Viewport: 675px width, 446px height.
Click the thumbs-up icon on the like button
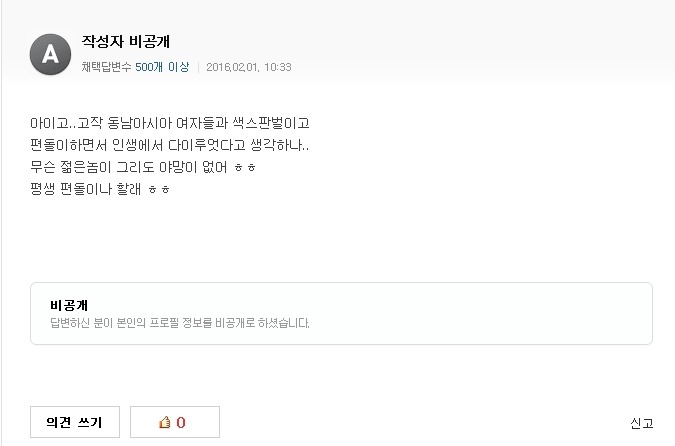(x=165, y=422)
